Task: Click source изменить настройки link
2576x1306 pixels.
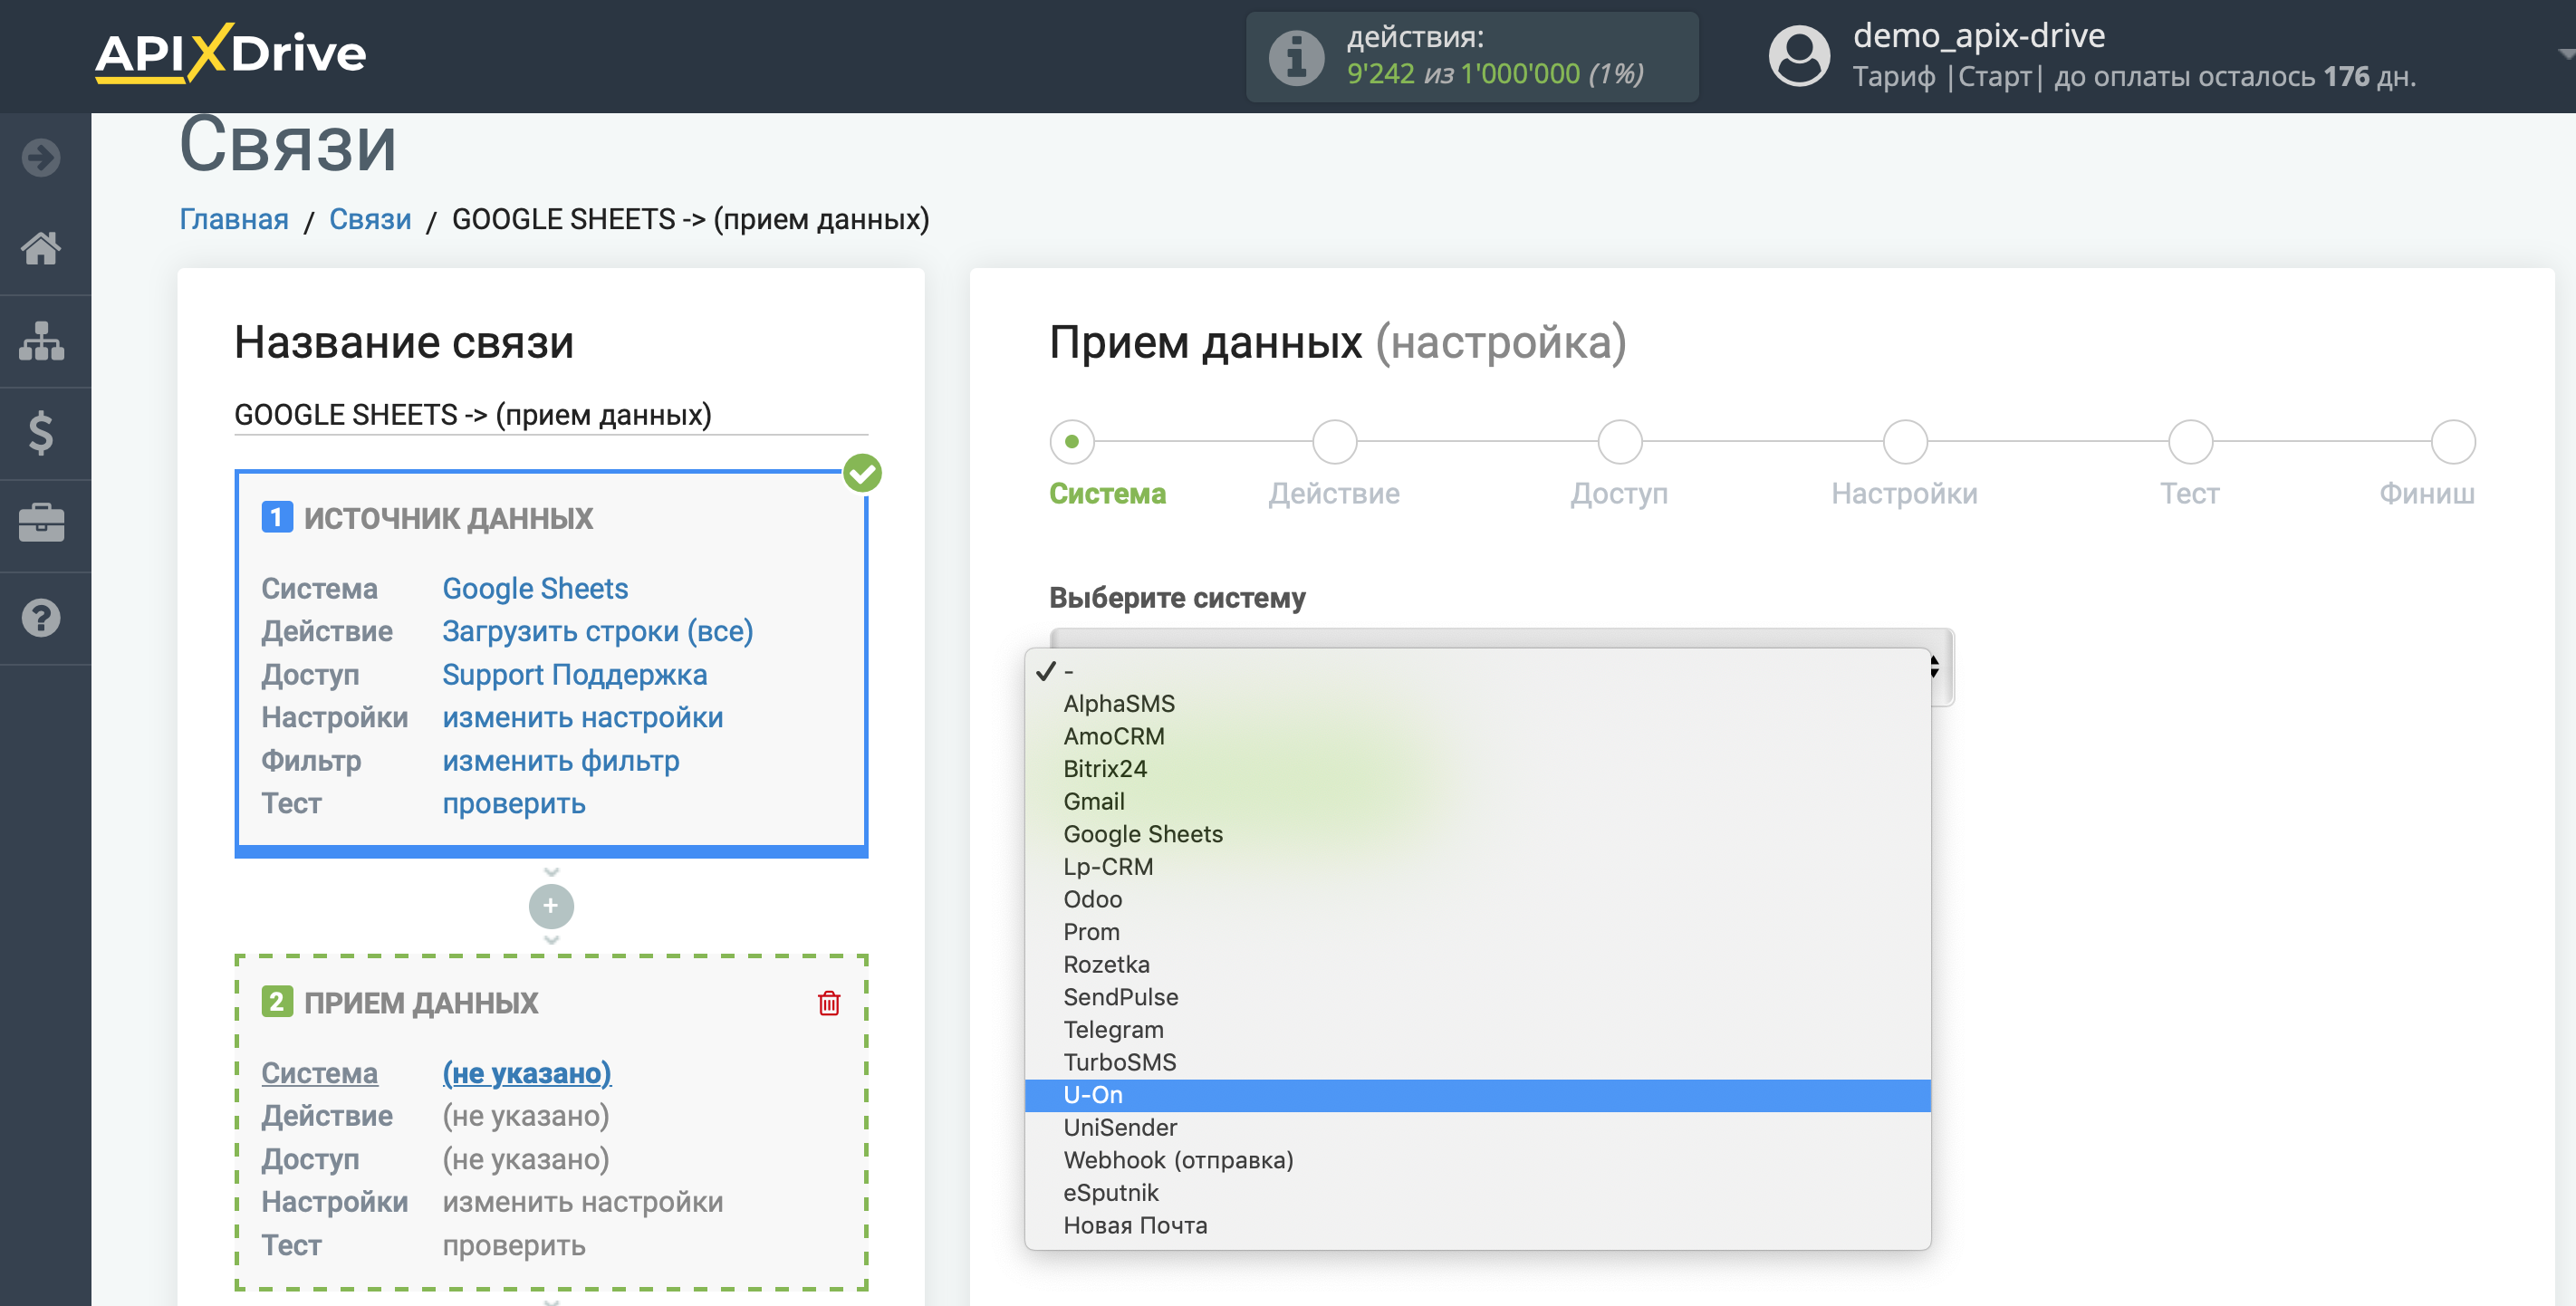Action: pyautogui.click(x=583, y=717)
